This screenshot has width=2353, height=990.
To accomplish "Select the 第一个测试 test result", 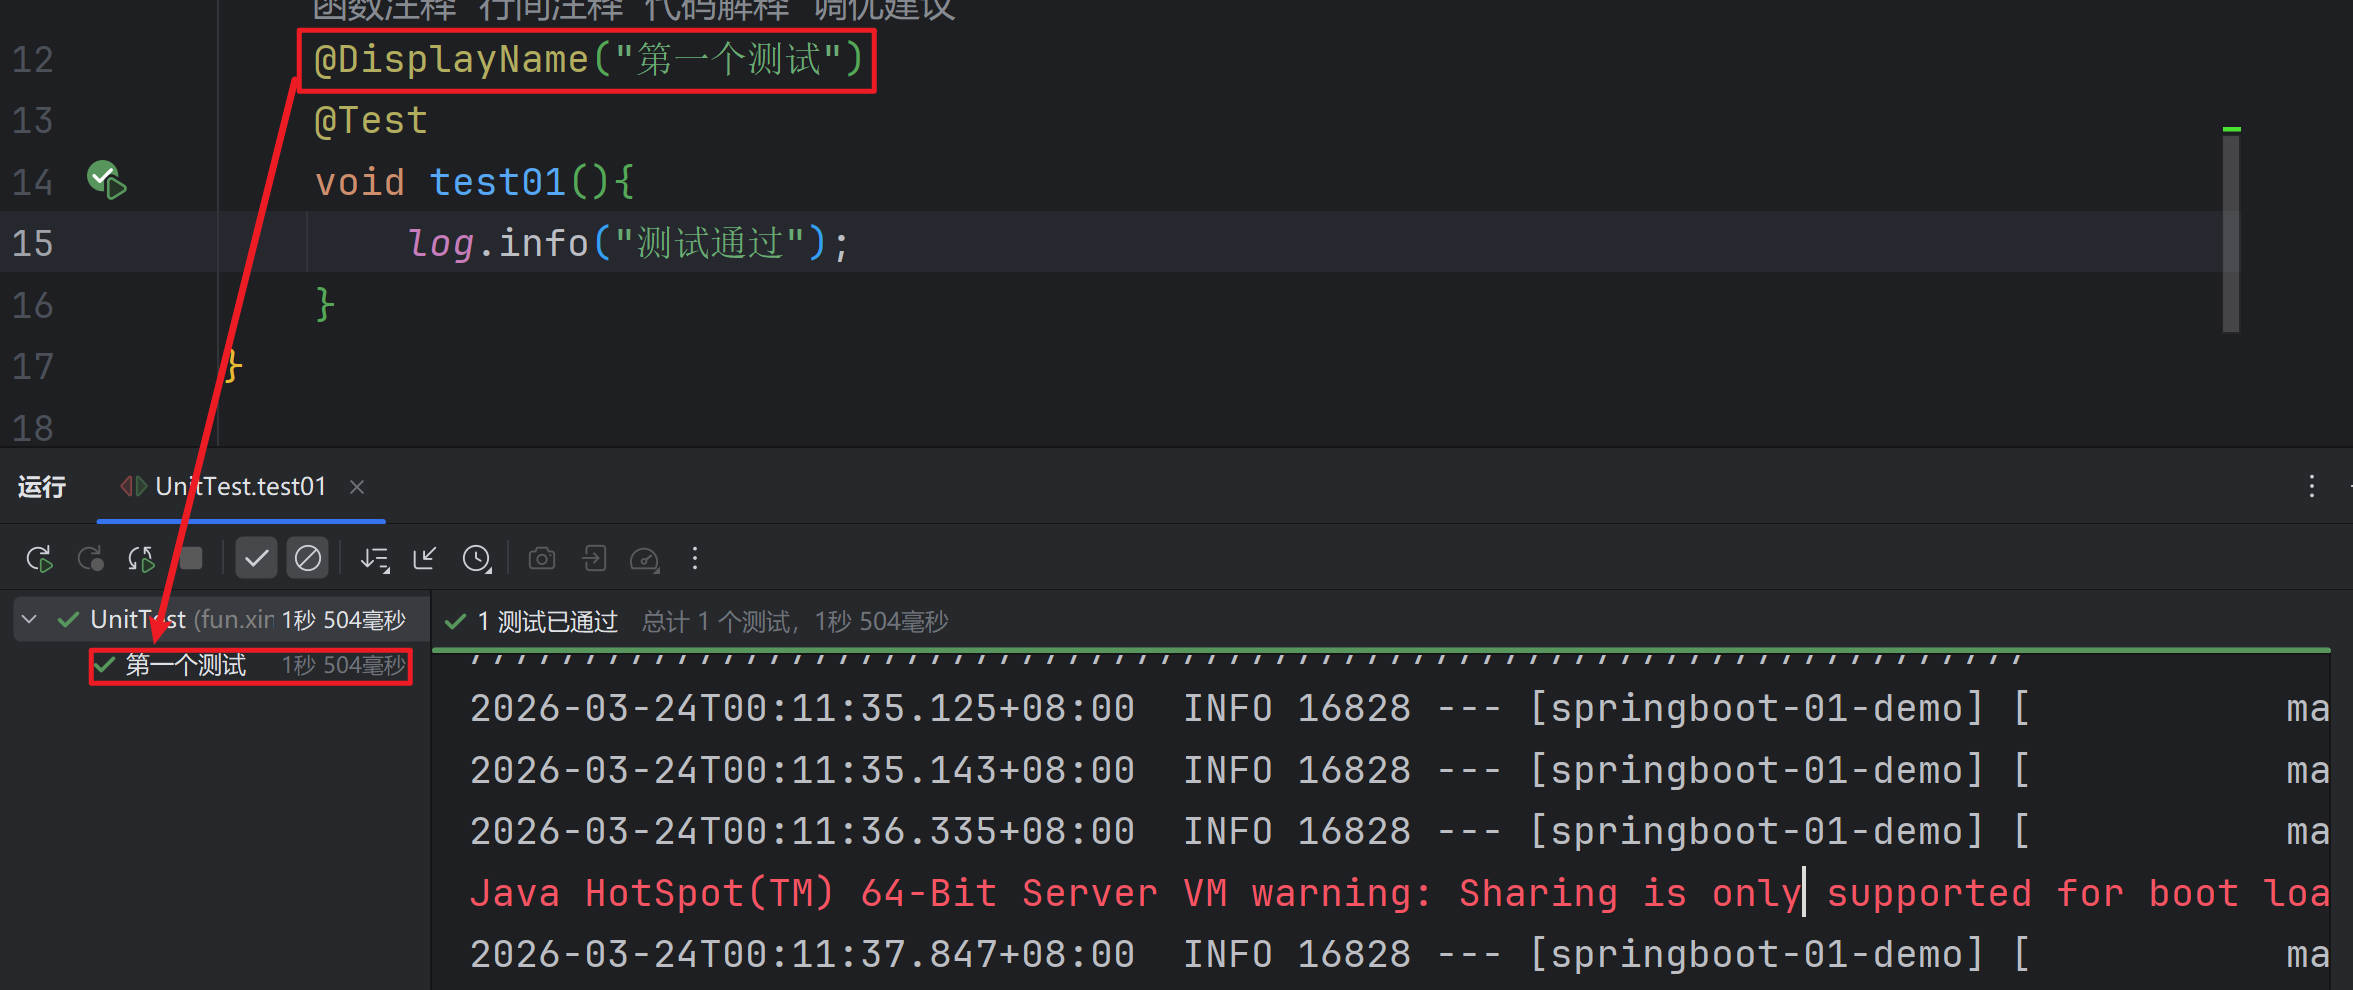I will tap(186, 665).
